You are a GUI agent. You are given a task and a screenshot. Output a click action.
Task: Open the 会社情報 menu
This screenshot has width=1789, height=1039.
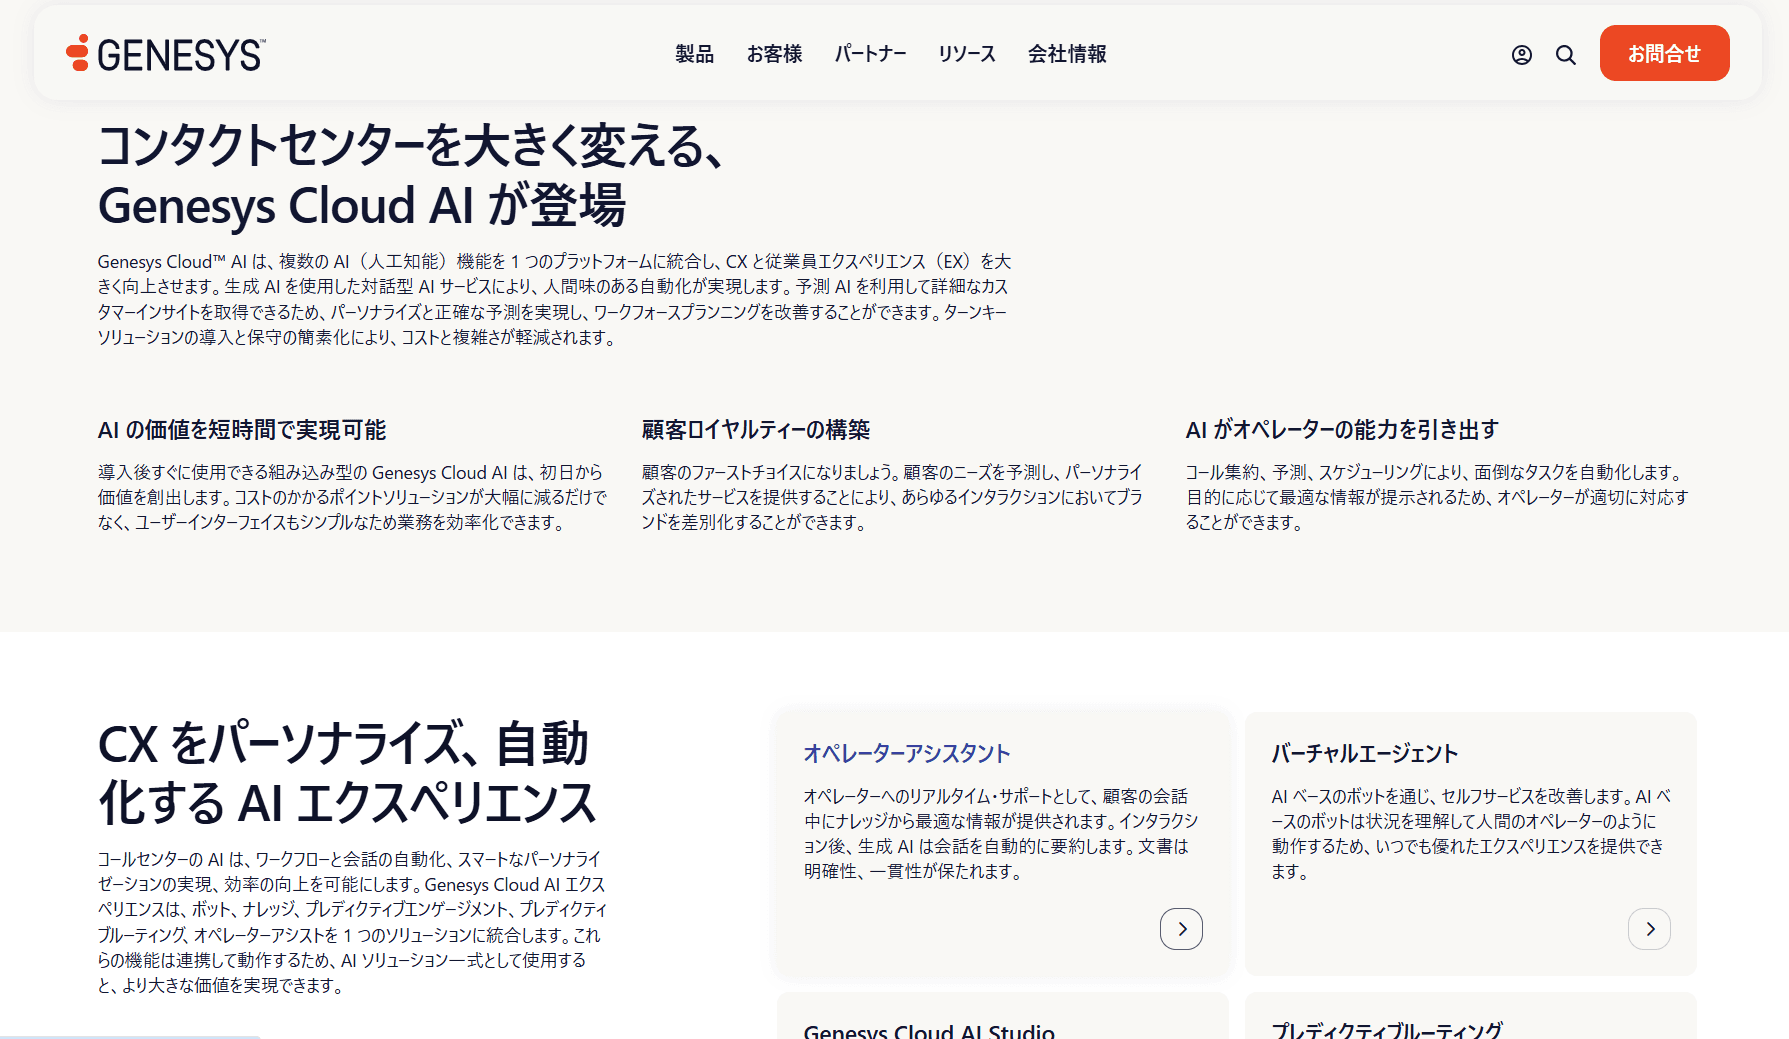point(1067,54)
